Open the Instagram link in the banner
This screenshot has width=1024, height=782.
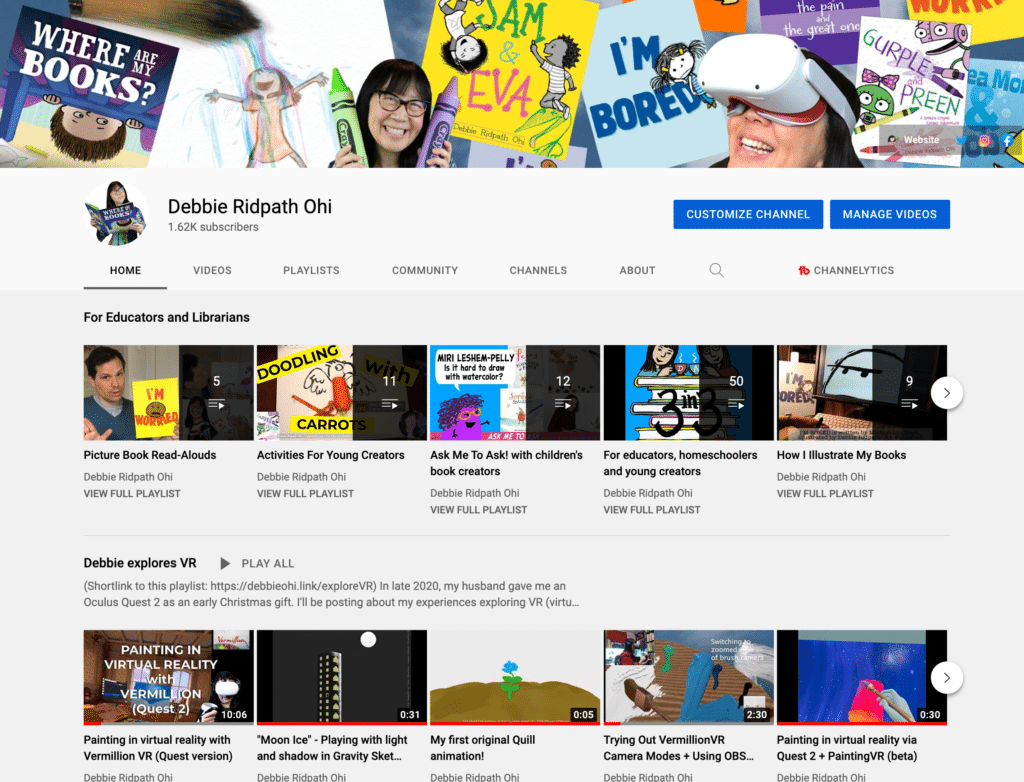point(984,140)
